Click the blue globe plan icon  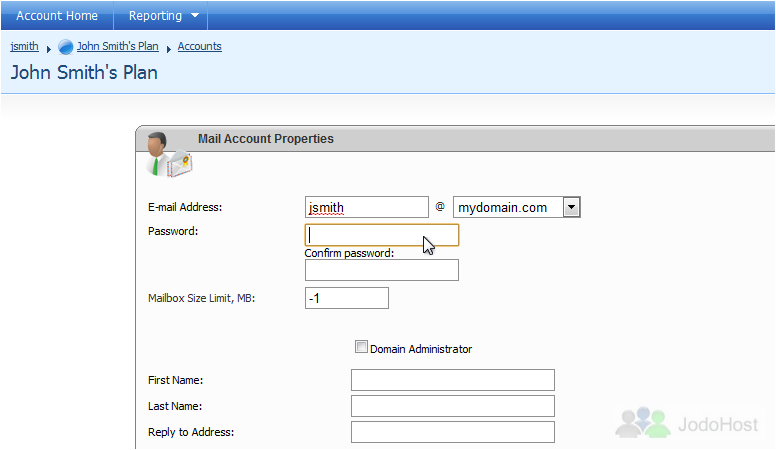click(x=65, y=47)
